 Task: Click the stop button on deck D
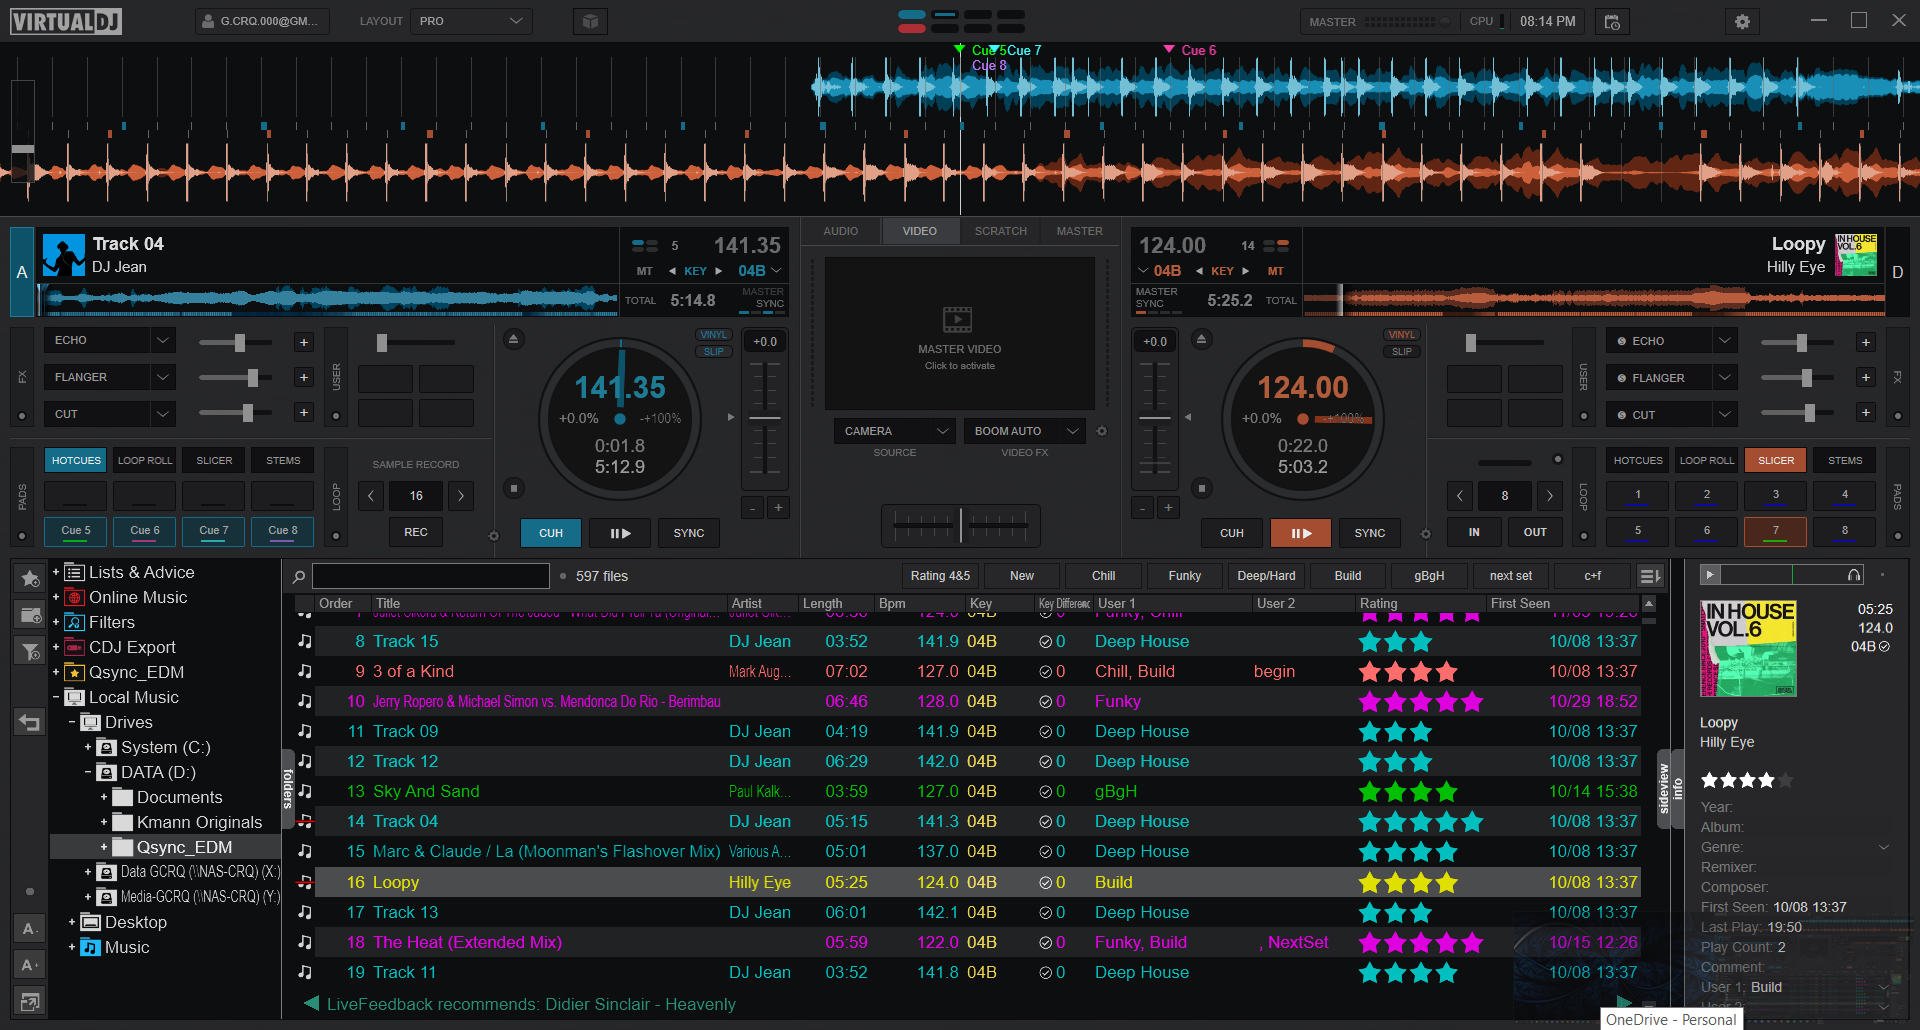pos(1201,488)
